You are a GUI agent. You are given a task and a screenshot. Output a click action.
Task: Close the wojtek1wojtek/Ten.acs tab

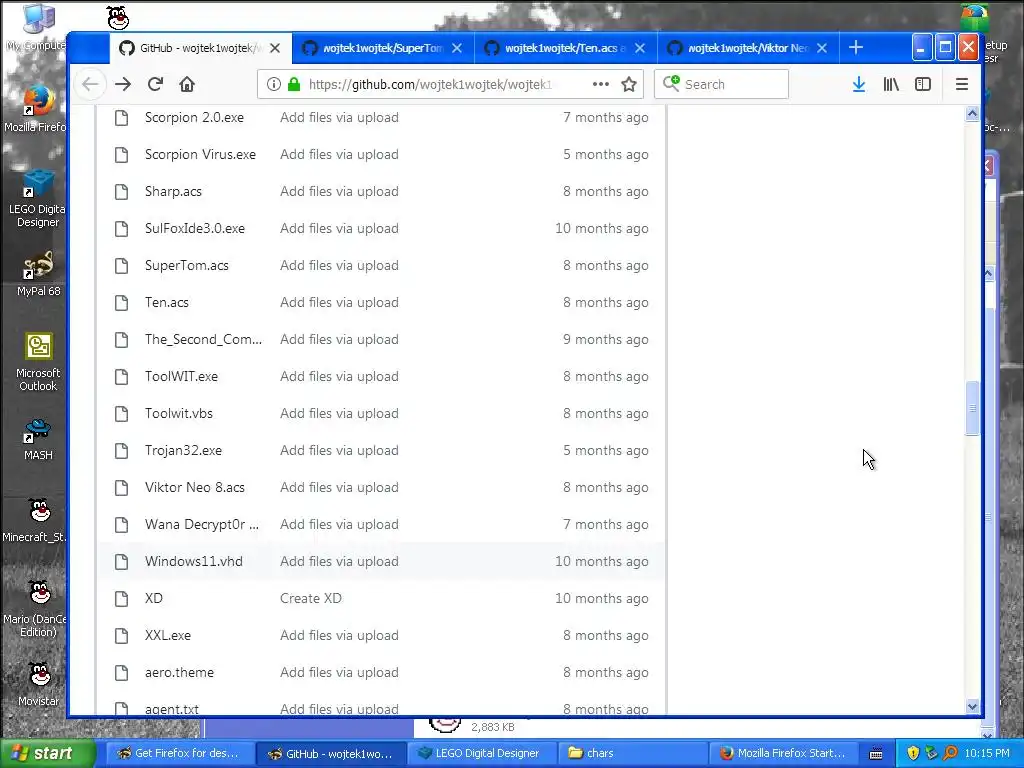coord(640,48)
